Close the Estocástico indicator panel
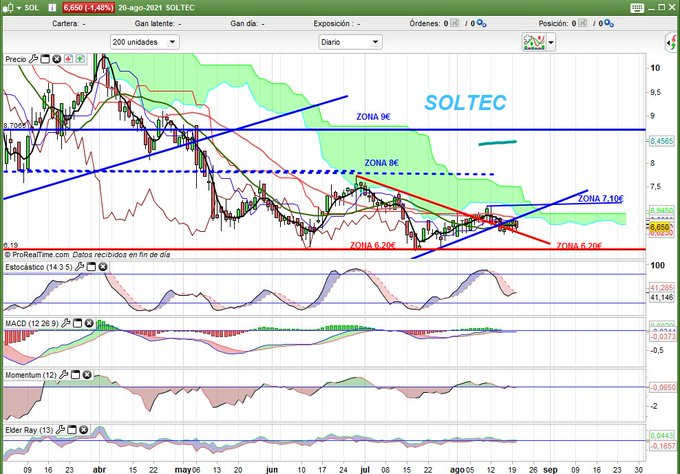Image resolution: width=680 pixels, height=474 pixels. click(103, 267)
